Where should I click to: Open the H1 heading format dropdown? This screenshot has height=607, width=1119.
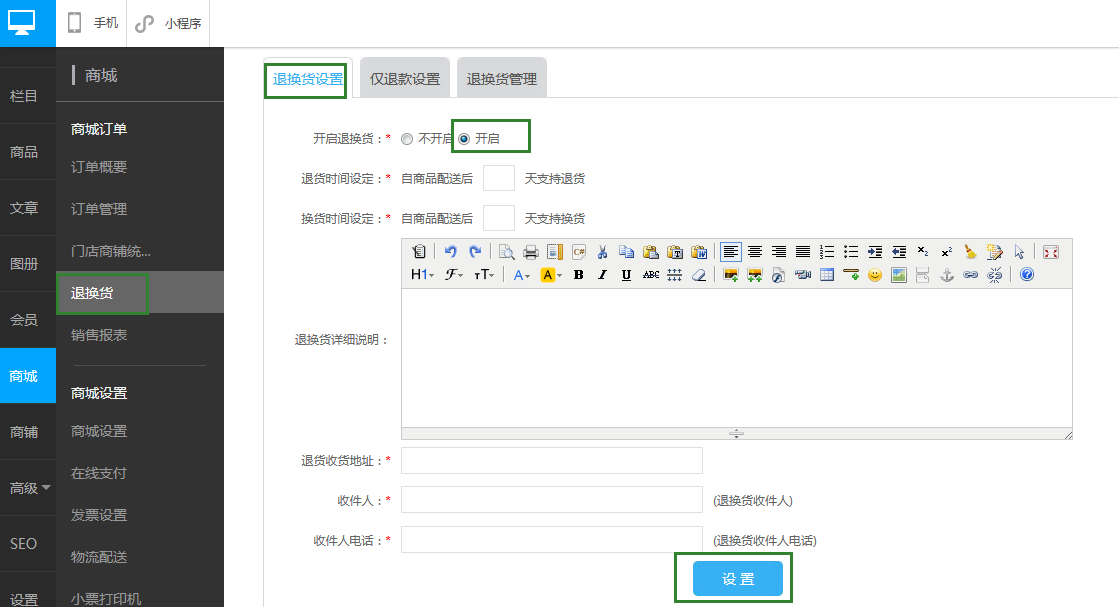point(422,275)
